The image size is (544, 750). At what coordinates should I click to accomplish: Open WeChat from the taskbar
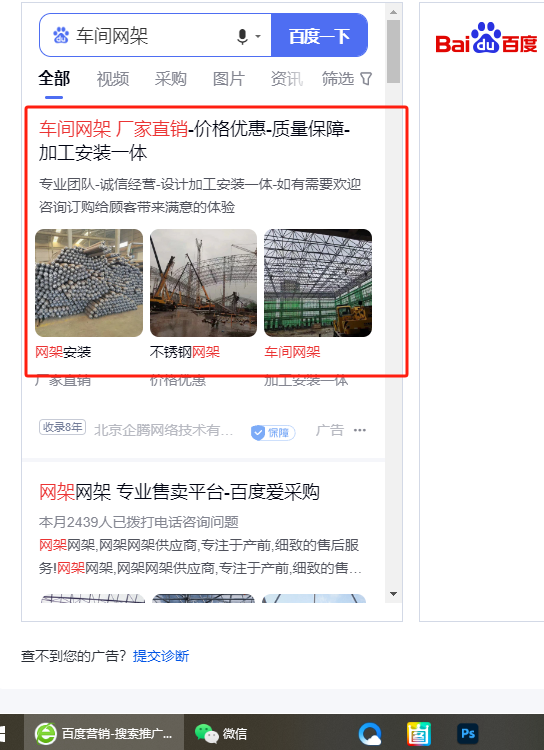[221, 733]
